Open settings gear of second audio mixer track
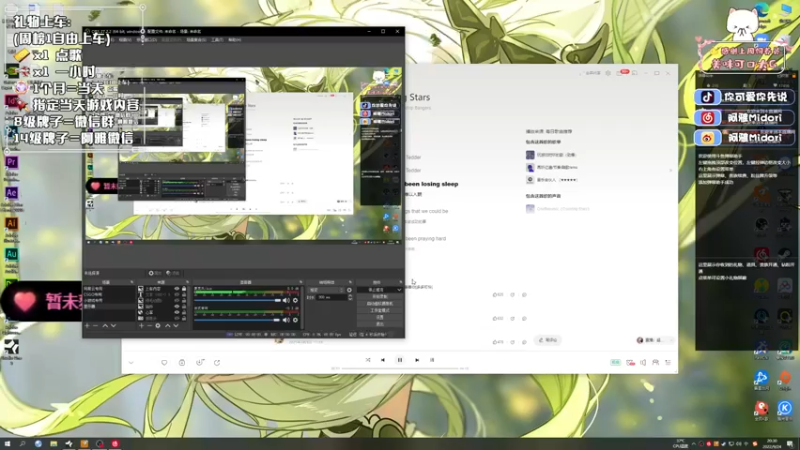This screenshot has width=800, height=450. pyautogui.click(x=295, y=320)
